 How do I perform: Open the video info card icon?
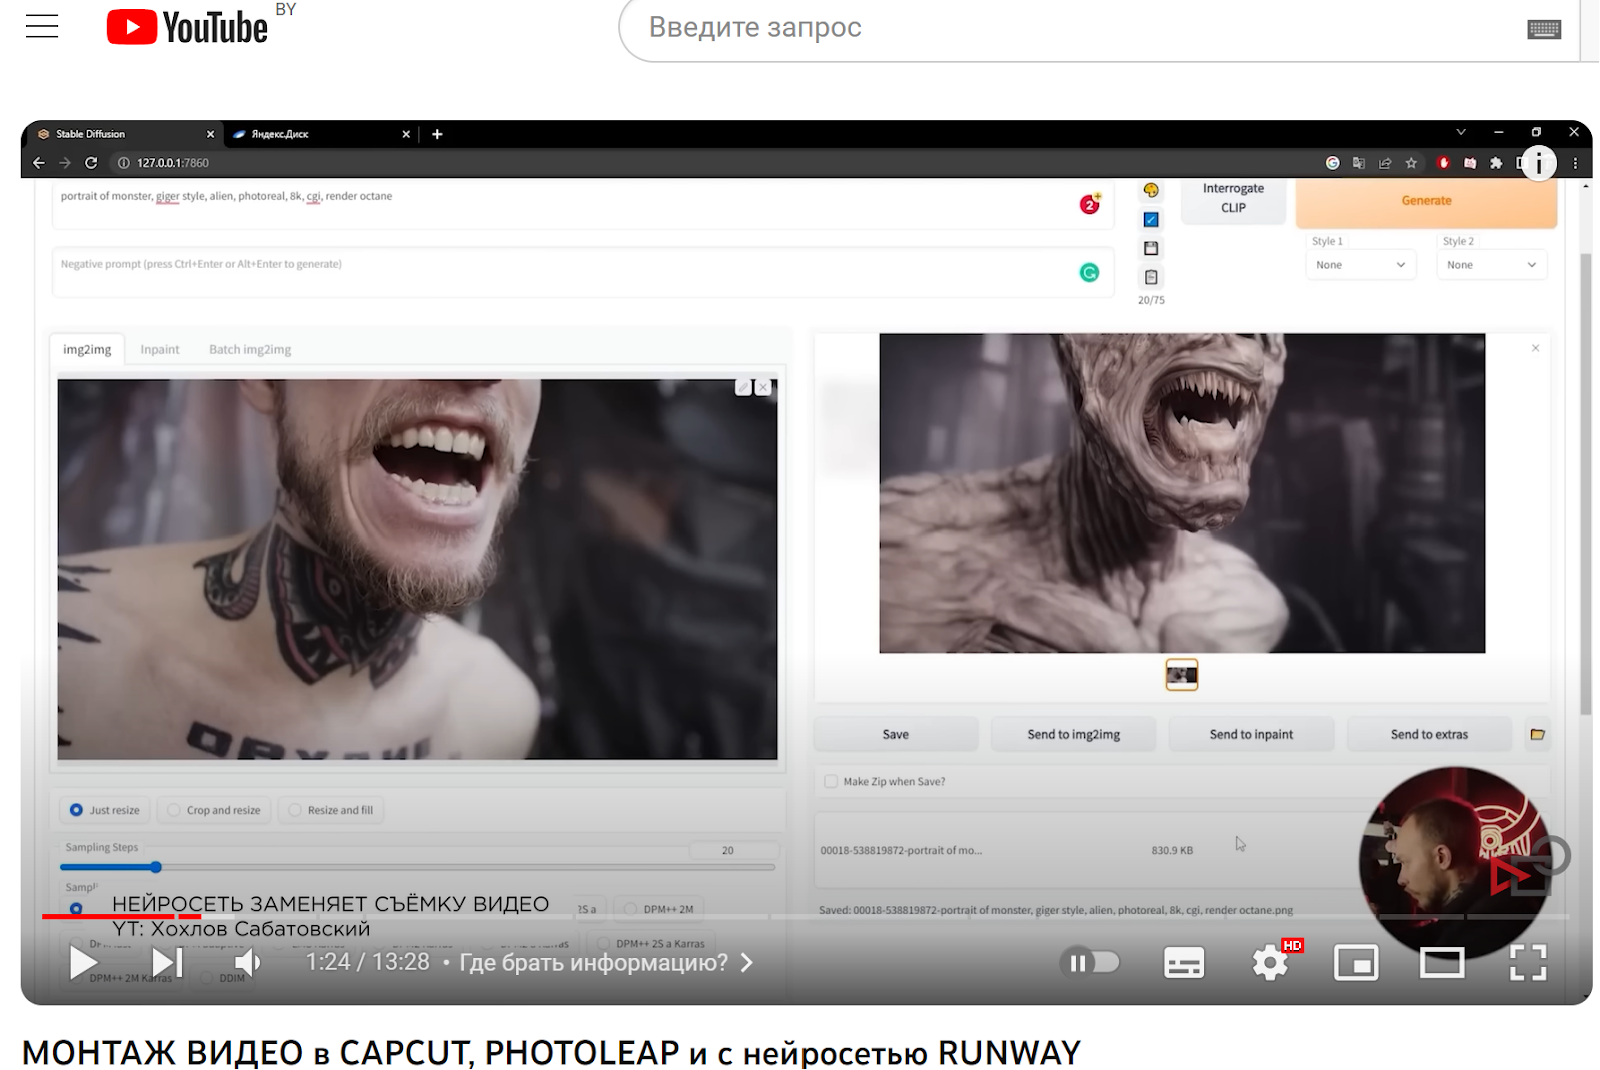pos(1539,163)
